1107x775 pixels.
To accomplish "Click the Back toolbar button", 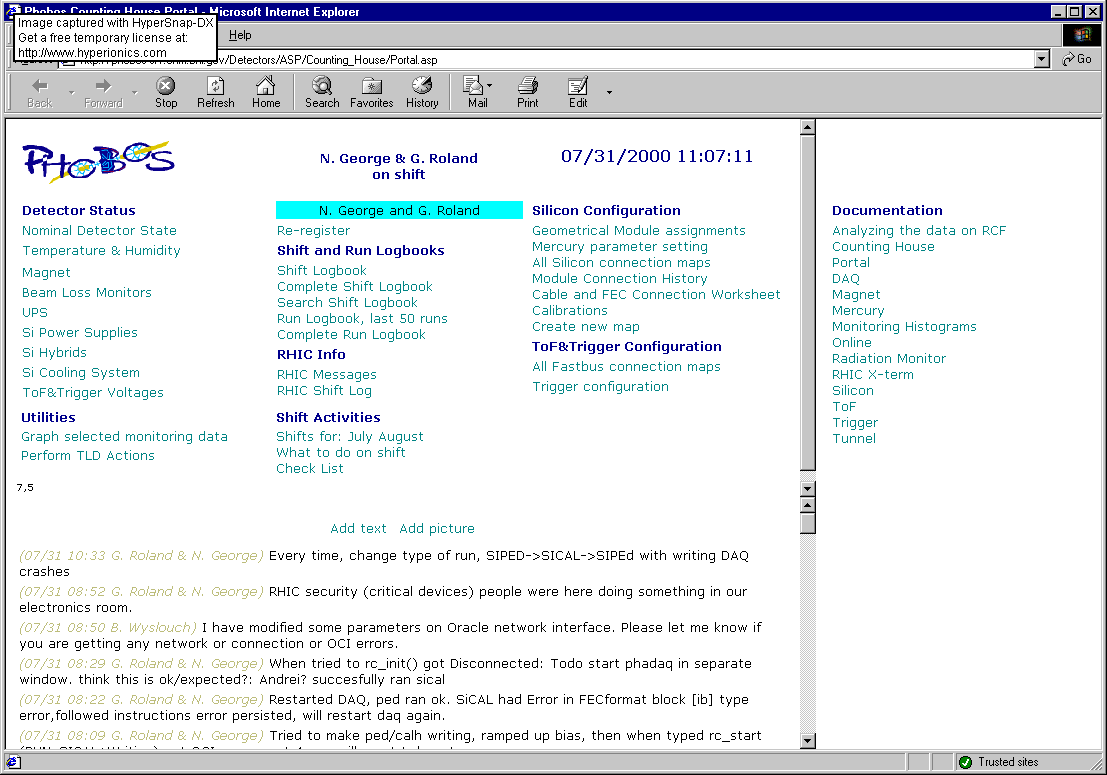I will [x=40, y=93].
